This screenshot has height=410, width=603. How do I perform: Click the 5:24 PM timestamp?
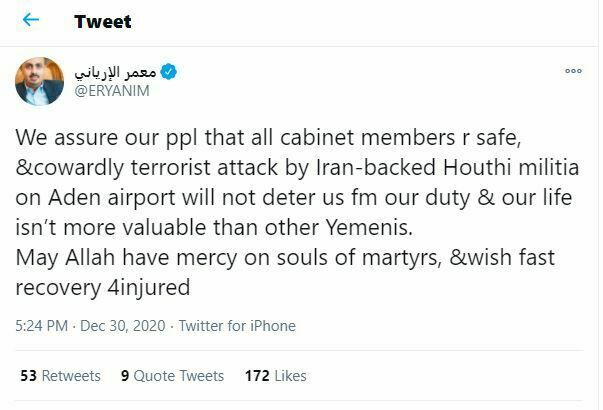pyautogui.click(x=42, y=326)
